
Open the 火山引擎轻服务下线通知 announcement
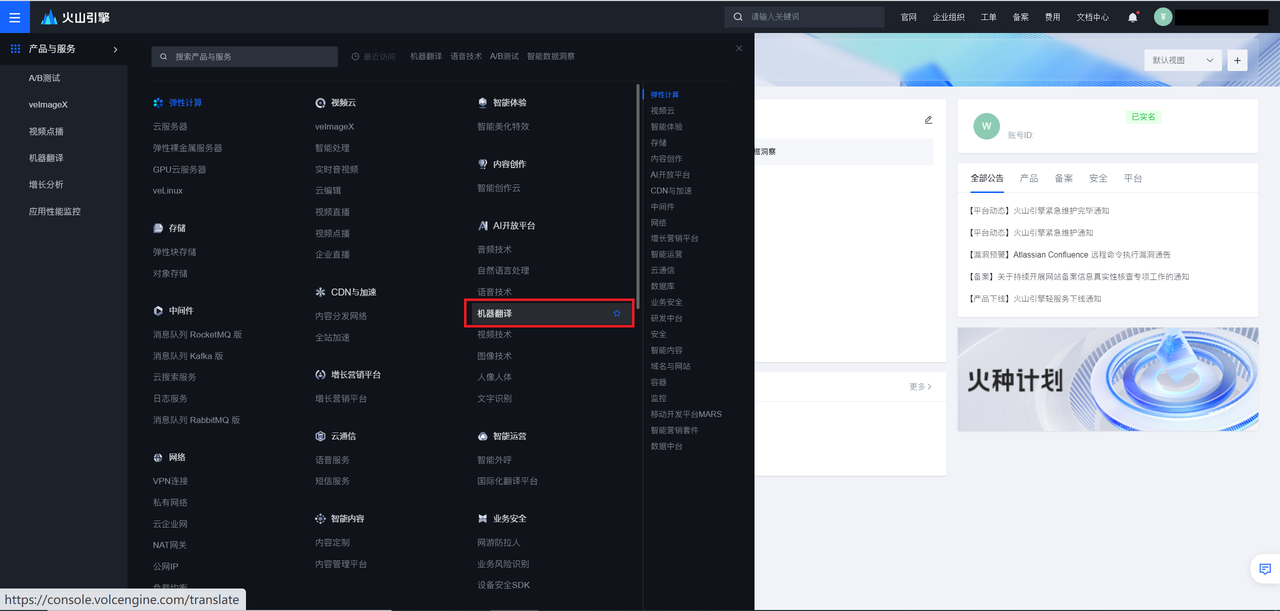tap(1035, 299)
